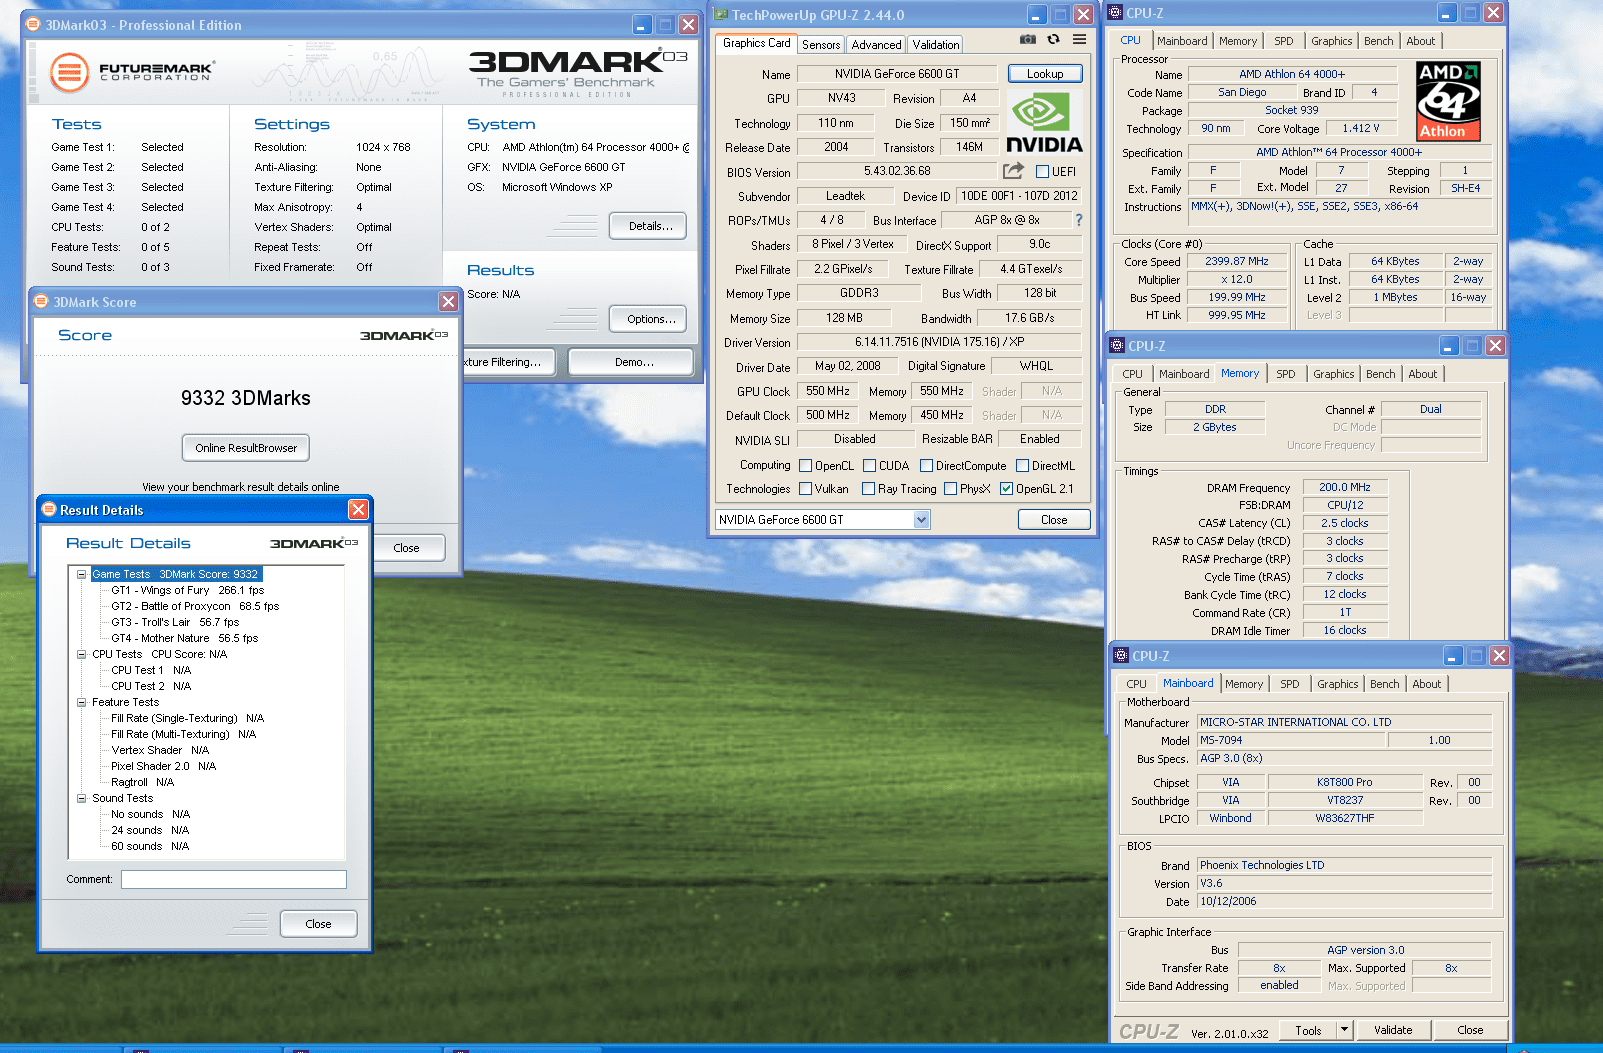1603x1053 pixels.
Task: Collapse the Sound Tests tree node
Action: pos(82,798)
